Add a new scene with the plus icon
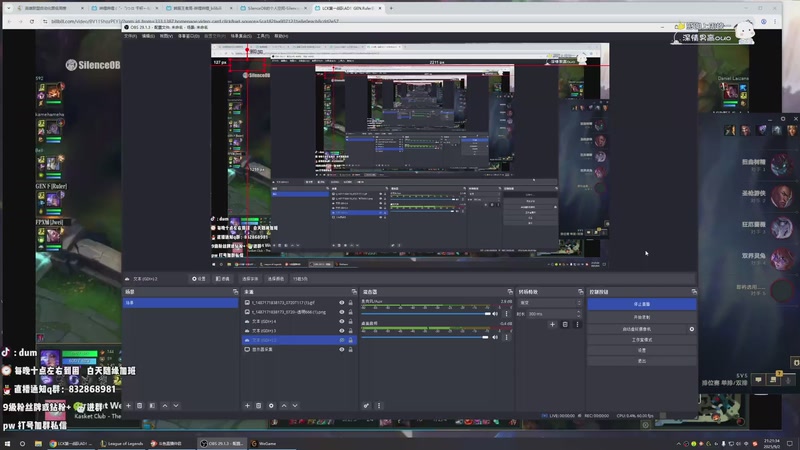Screen dimensions: 800x450 pos(129,406)
